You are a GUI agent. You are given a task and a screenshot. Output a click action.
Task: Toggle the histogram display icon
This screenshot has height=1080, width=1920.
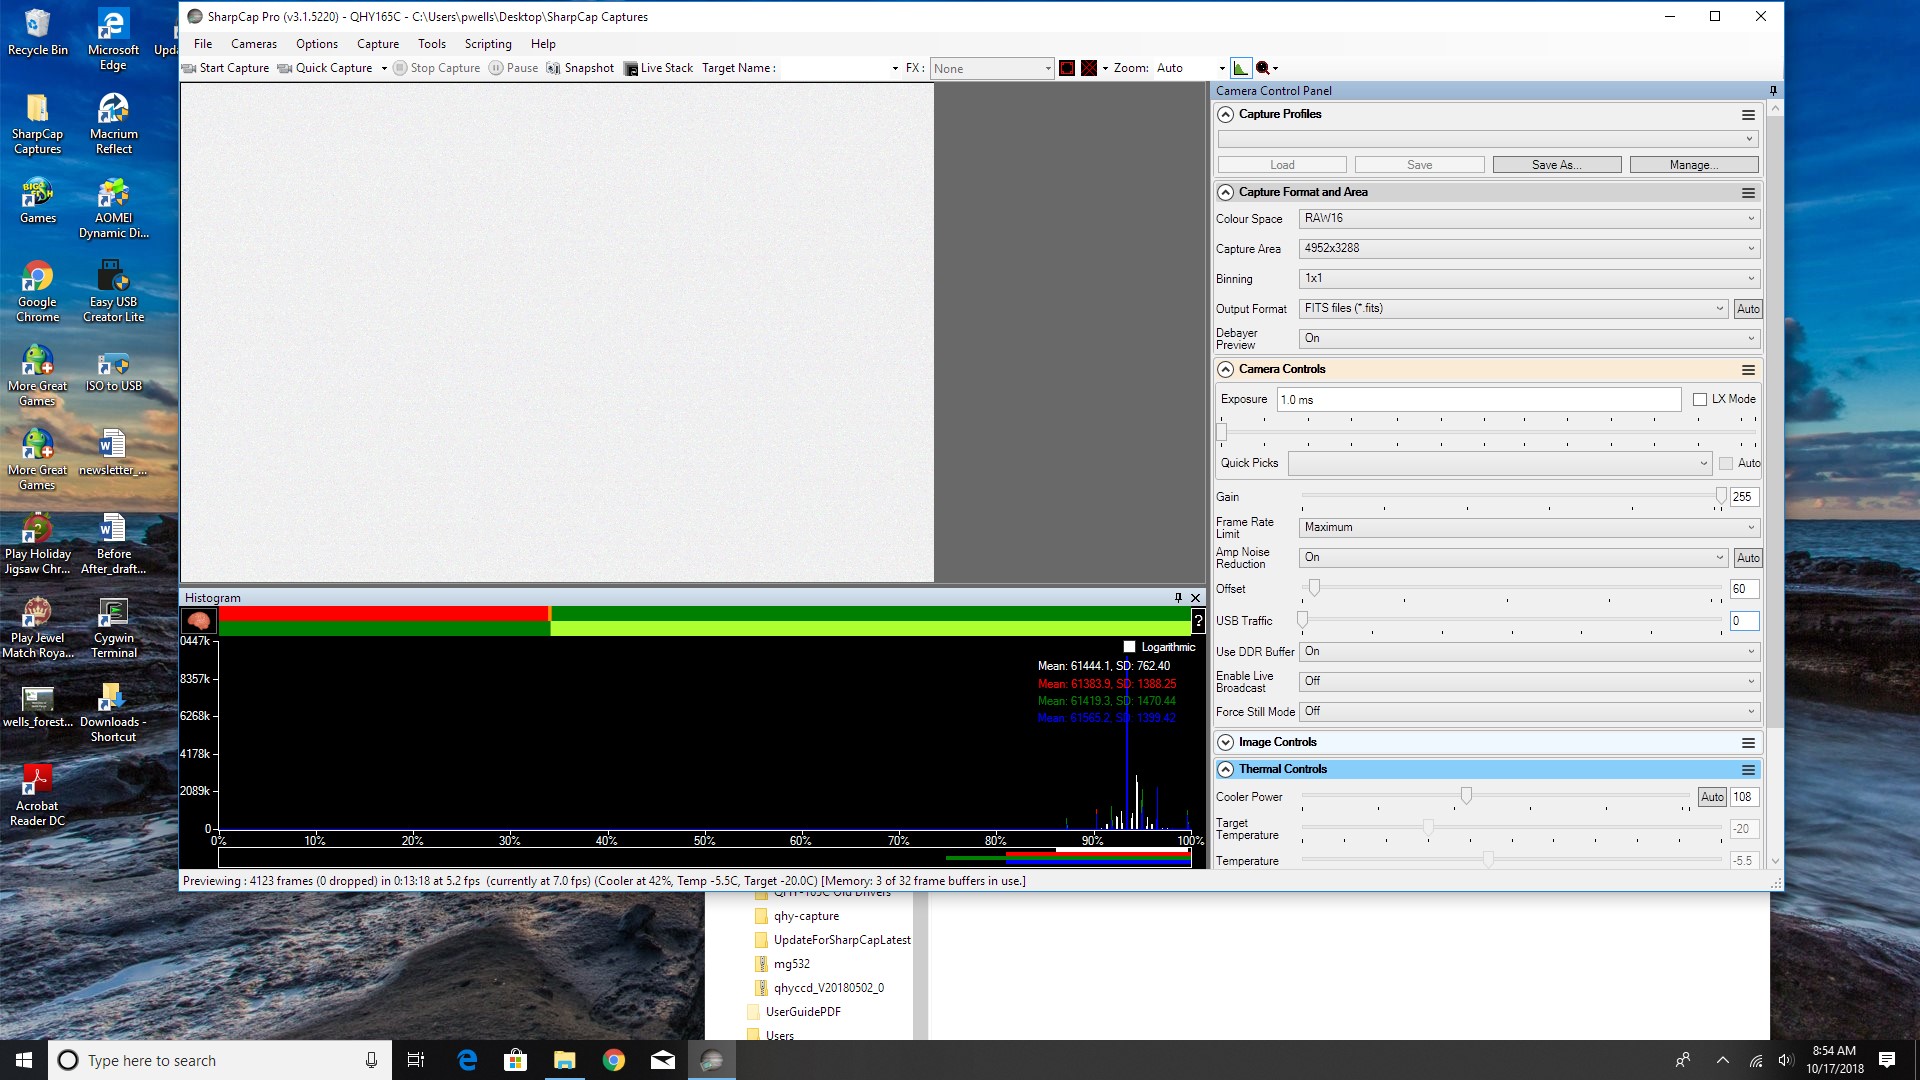pos(1241,68)
